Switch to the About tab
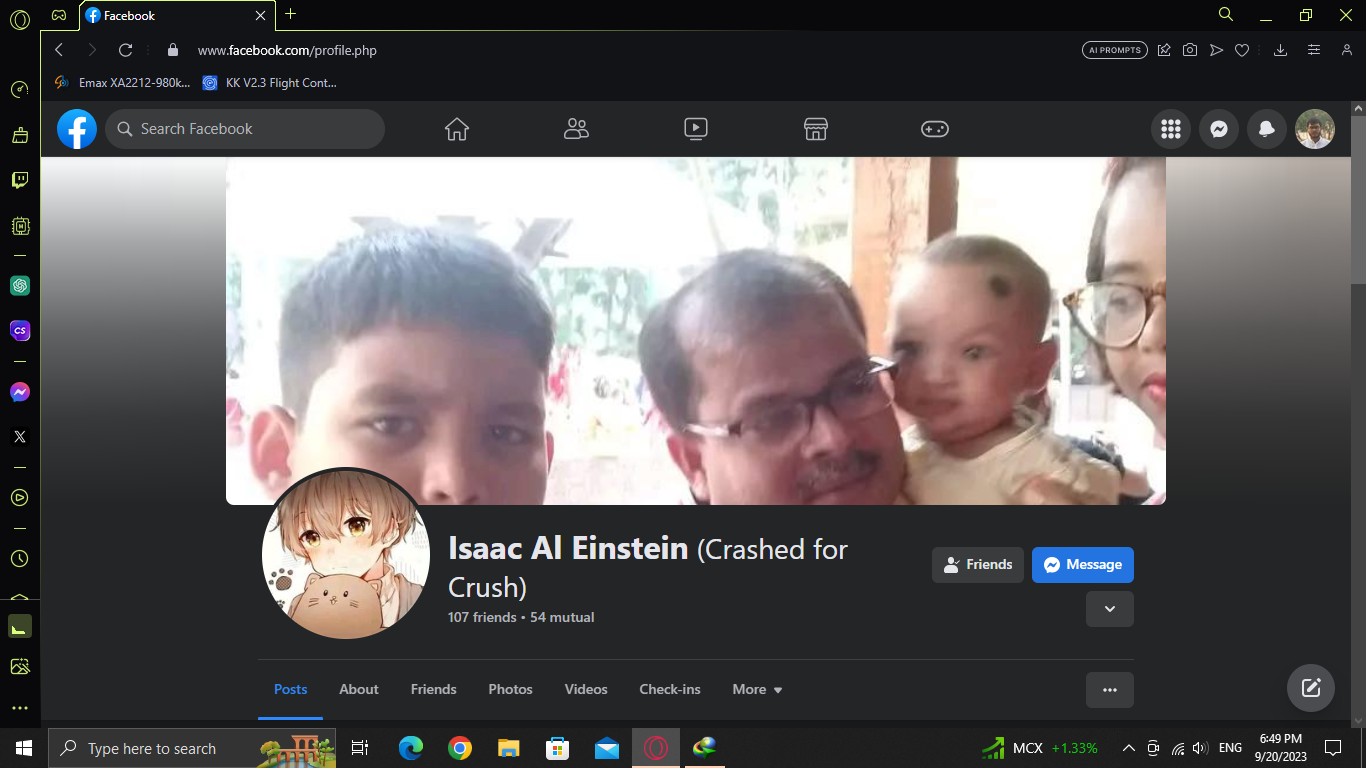The height and width of the screenshot is (768, 1366). [359, 689]
